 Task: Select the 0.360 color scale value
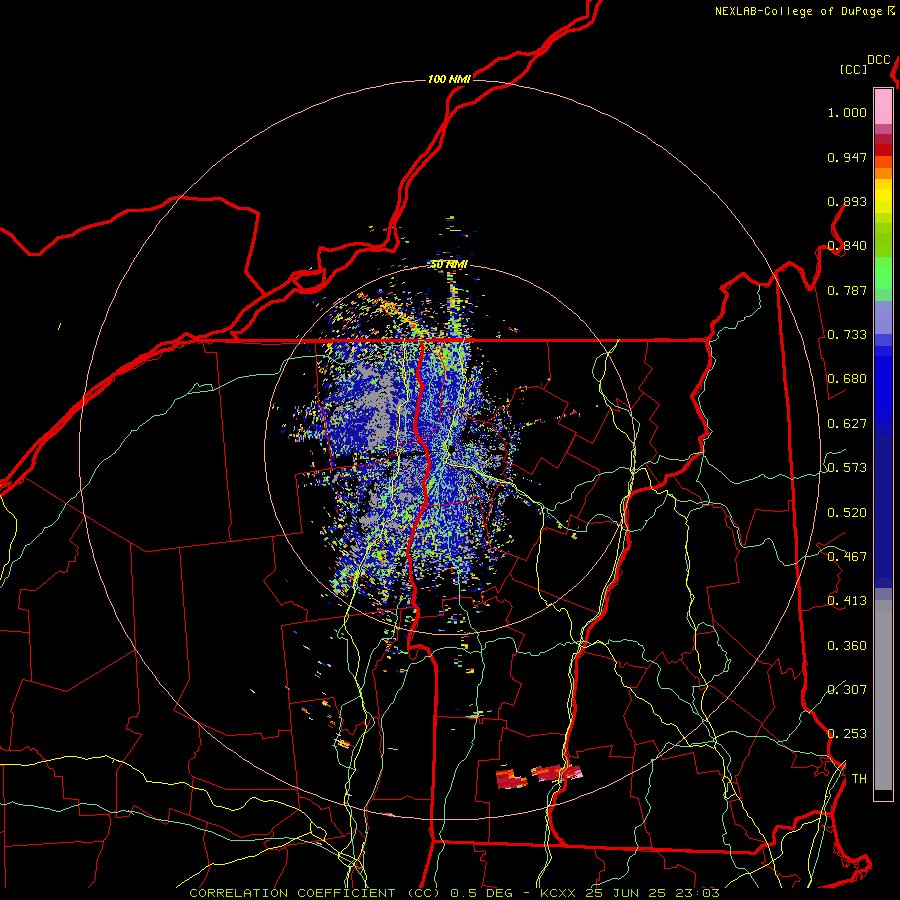(x=847, y=646)
